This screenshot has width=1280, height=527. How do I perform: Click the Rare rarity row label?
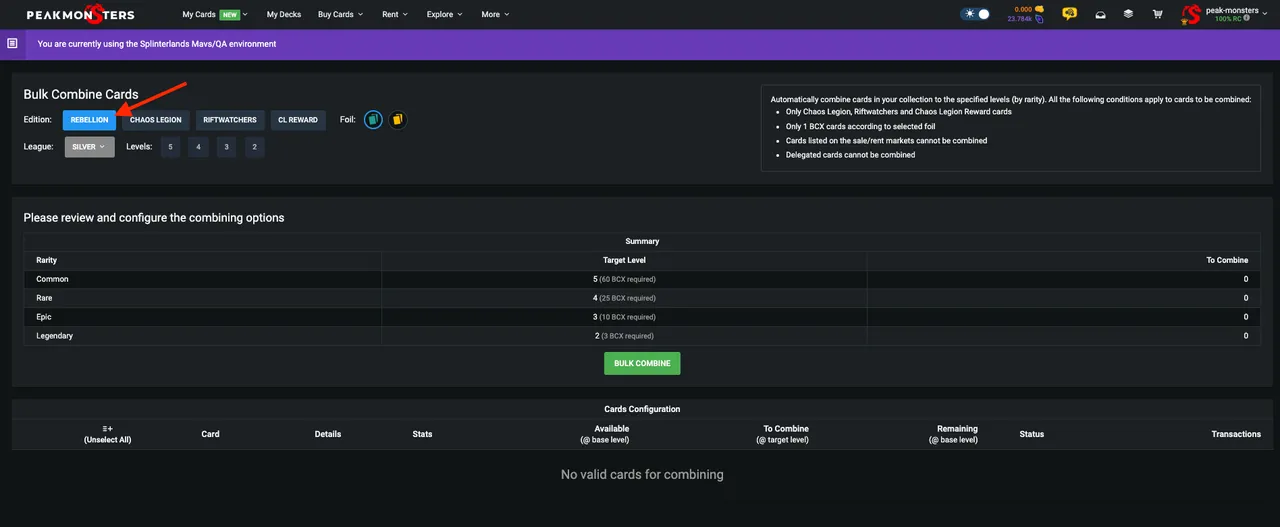[44, 298]
